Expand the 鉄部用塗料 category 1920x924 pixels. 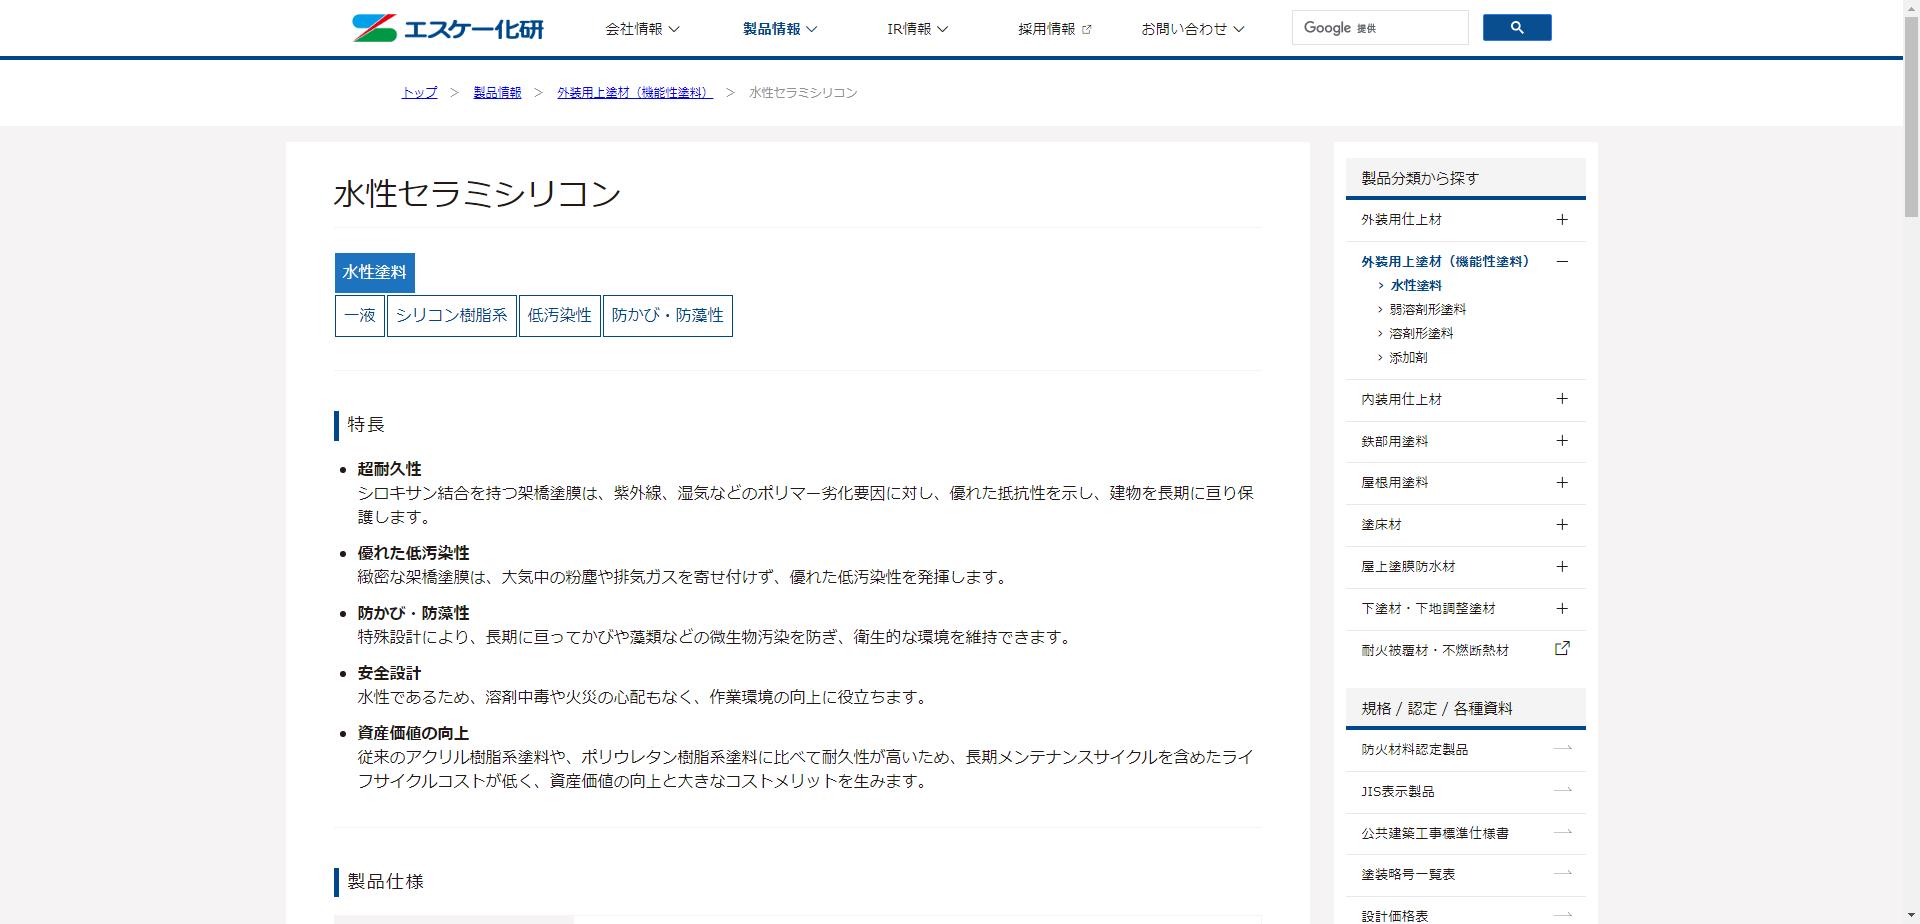[1562, 441]
